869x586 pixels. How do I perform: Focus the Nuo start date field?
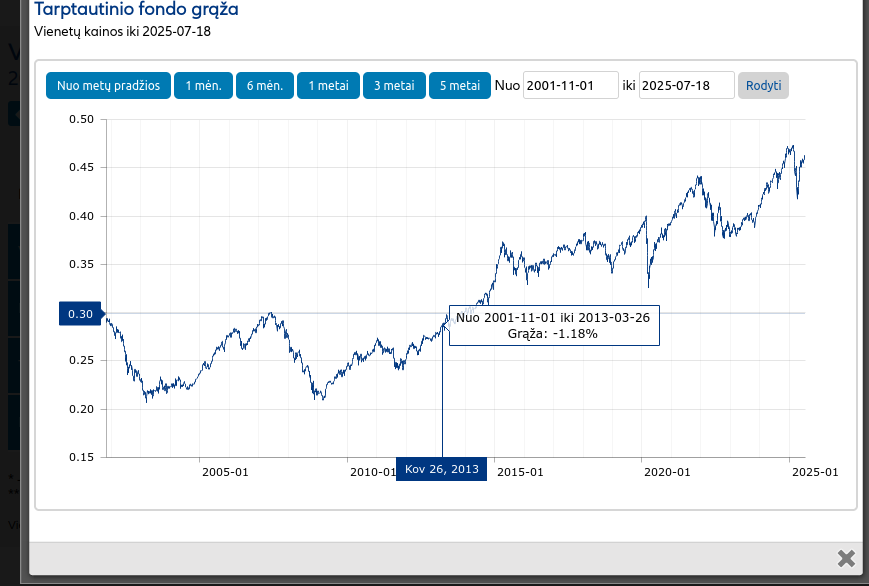click(x=571, y=85)
